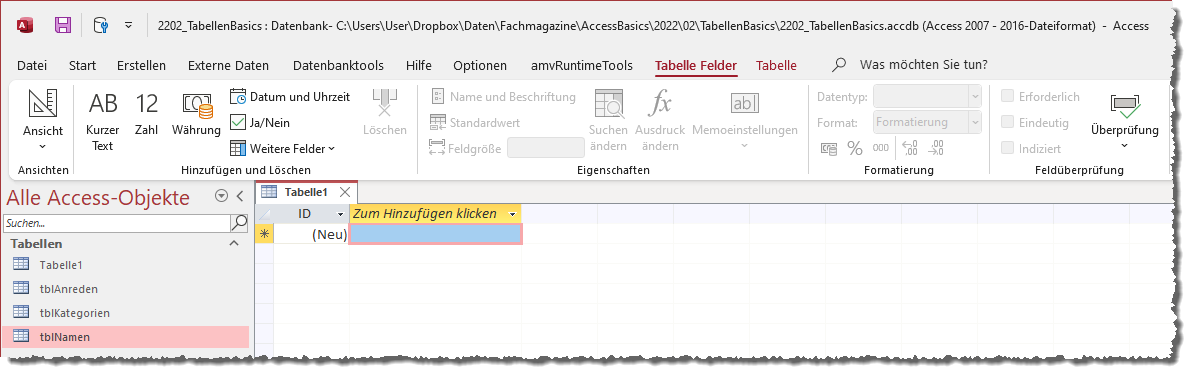Screen dimensions: 1192x377
Task: Open Memoeinstellungen dropdown
Action: click(744, 120)
